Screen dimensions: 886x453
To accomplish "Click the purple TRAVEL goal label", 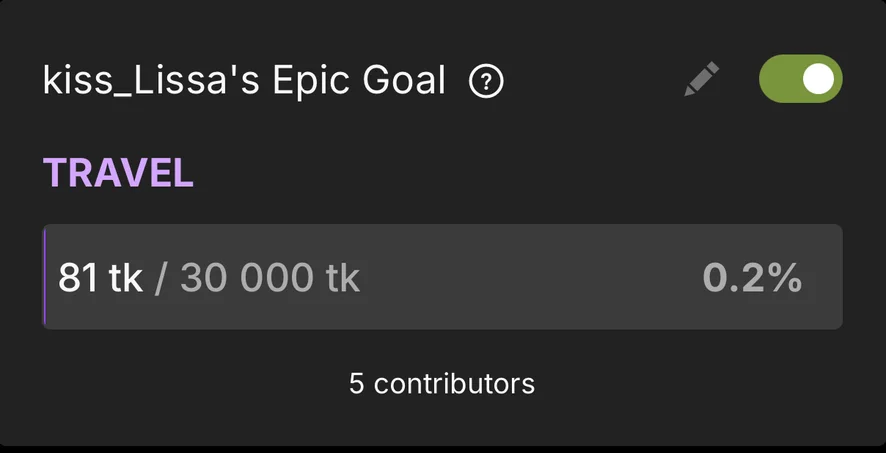I will tap(118, 173).
